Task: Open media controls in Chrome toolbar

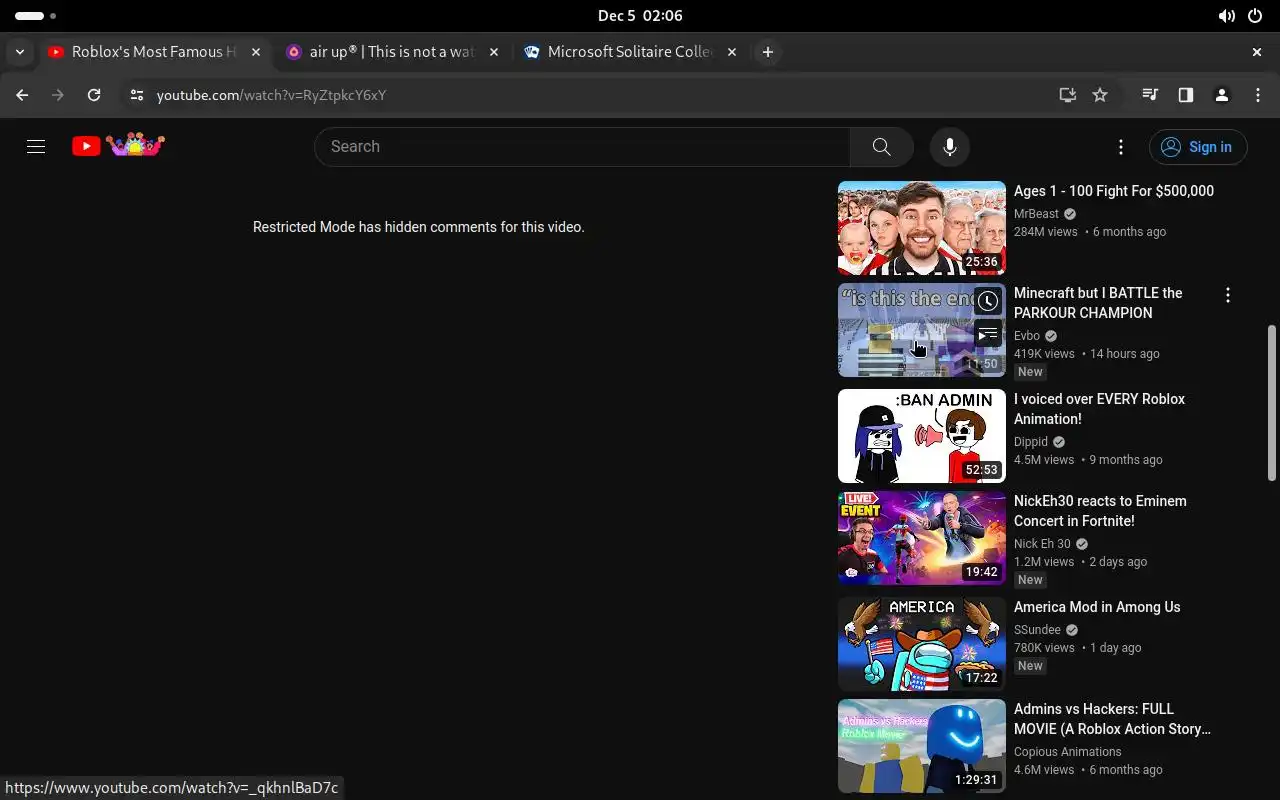Action: (x=1150, y=95)
